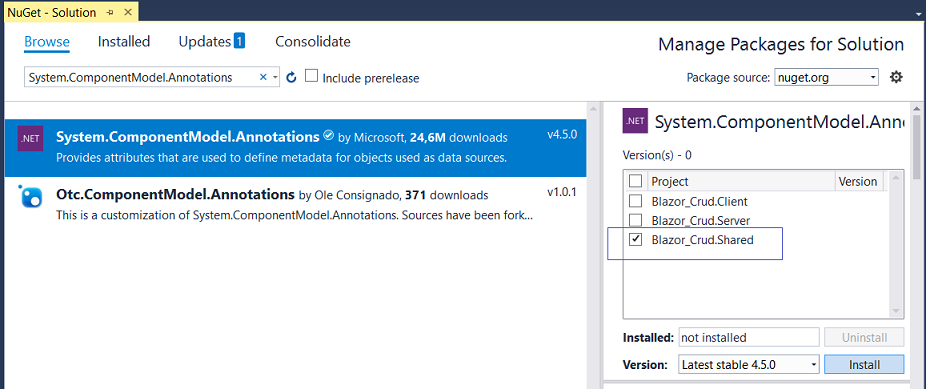This screenshot has width=926, height=389.
Task: Click the Uninstall button
Action: [x=864, y=338]
